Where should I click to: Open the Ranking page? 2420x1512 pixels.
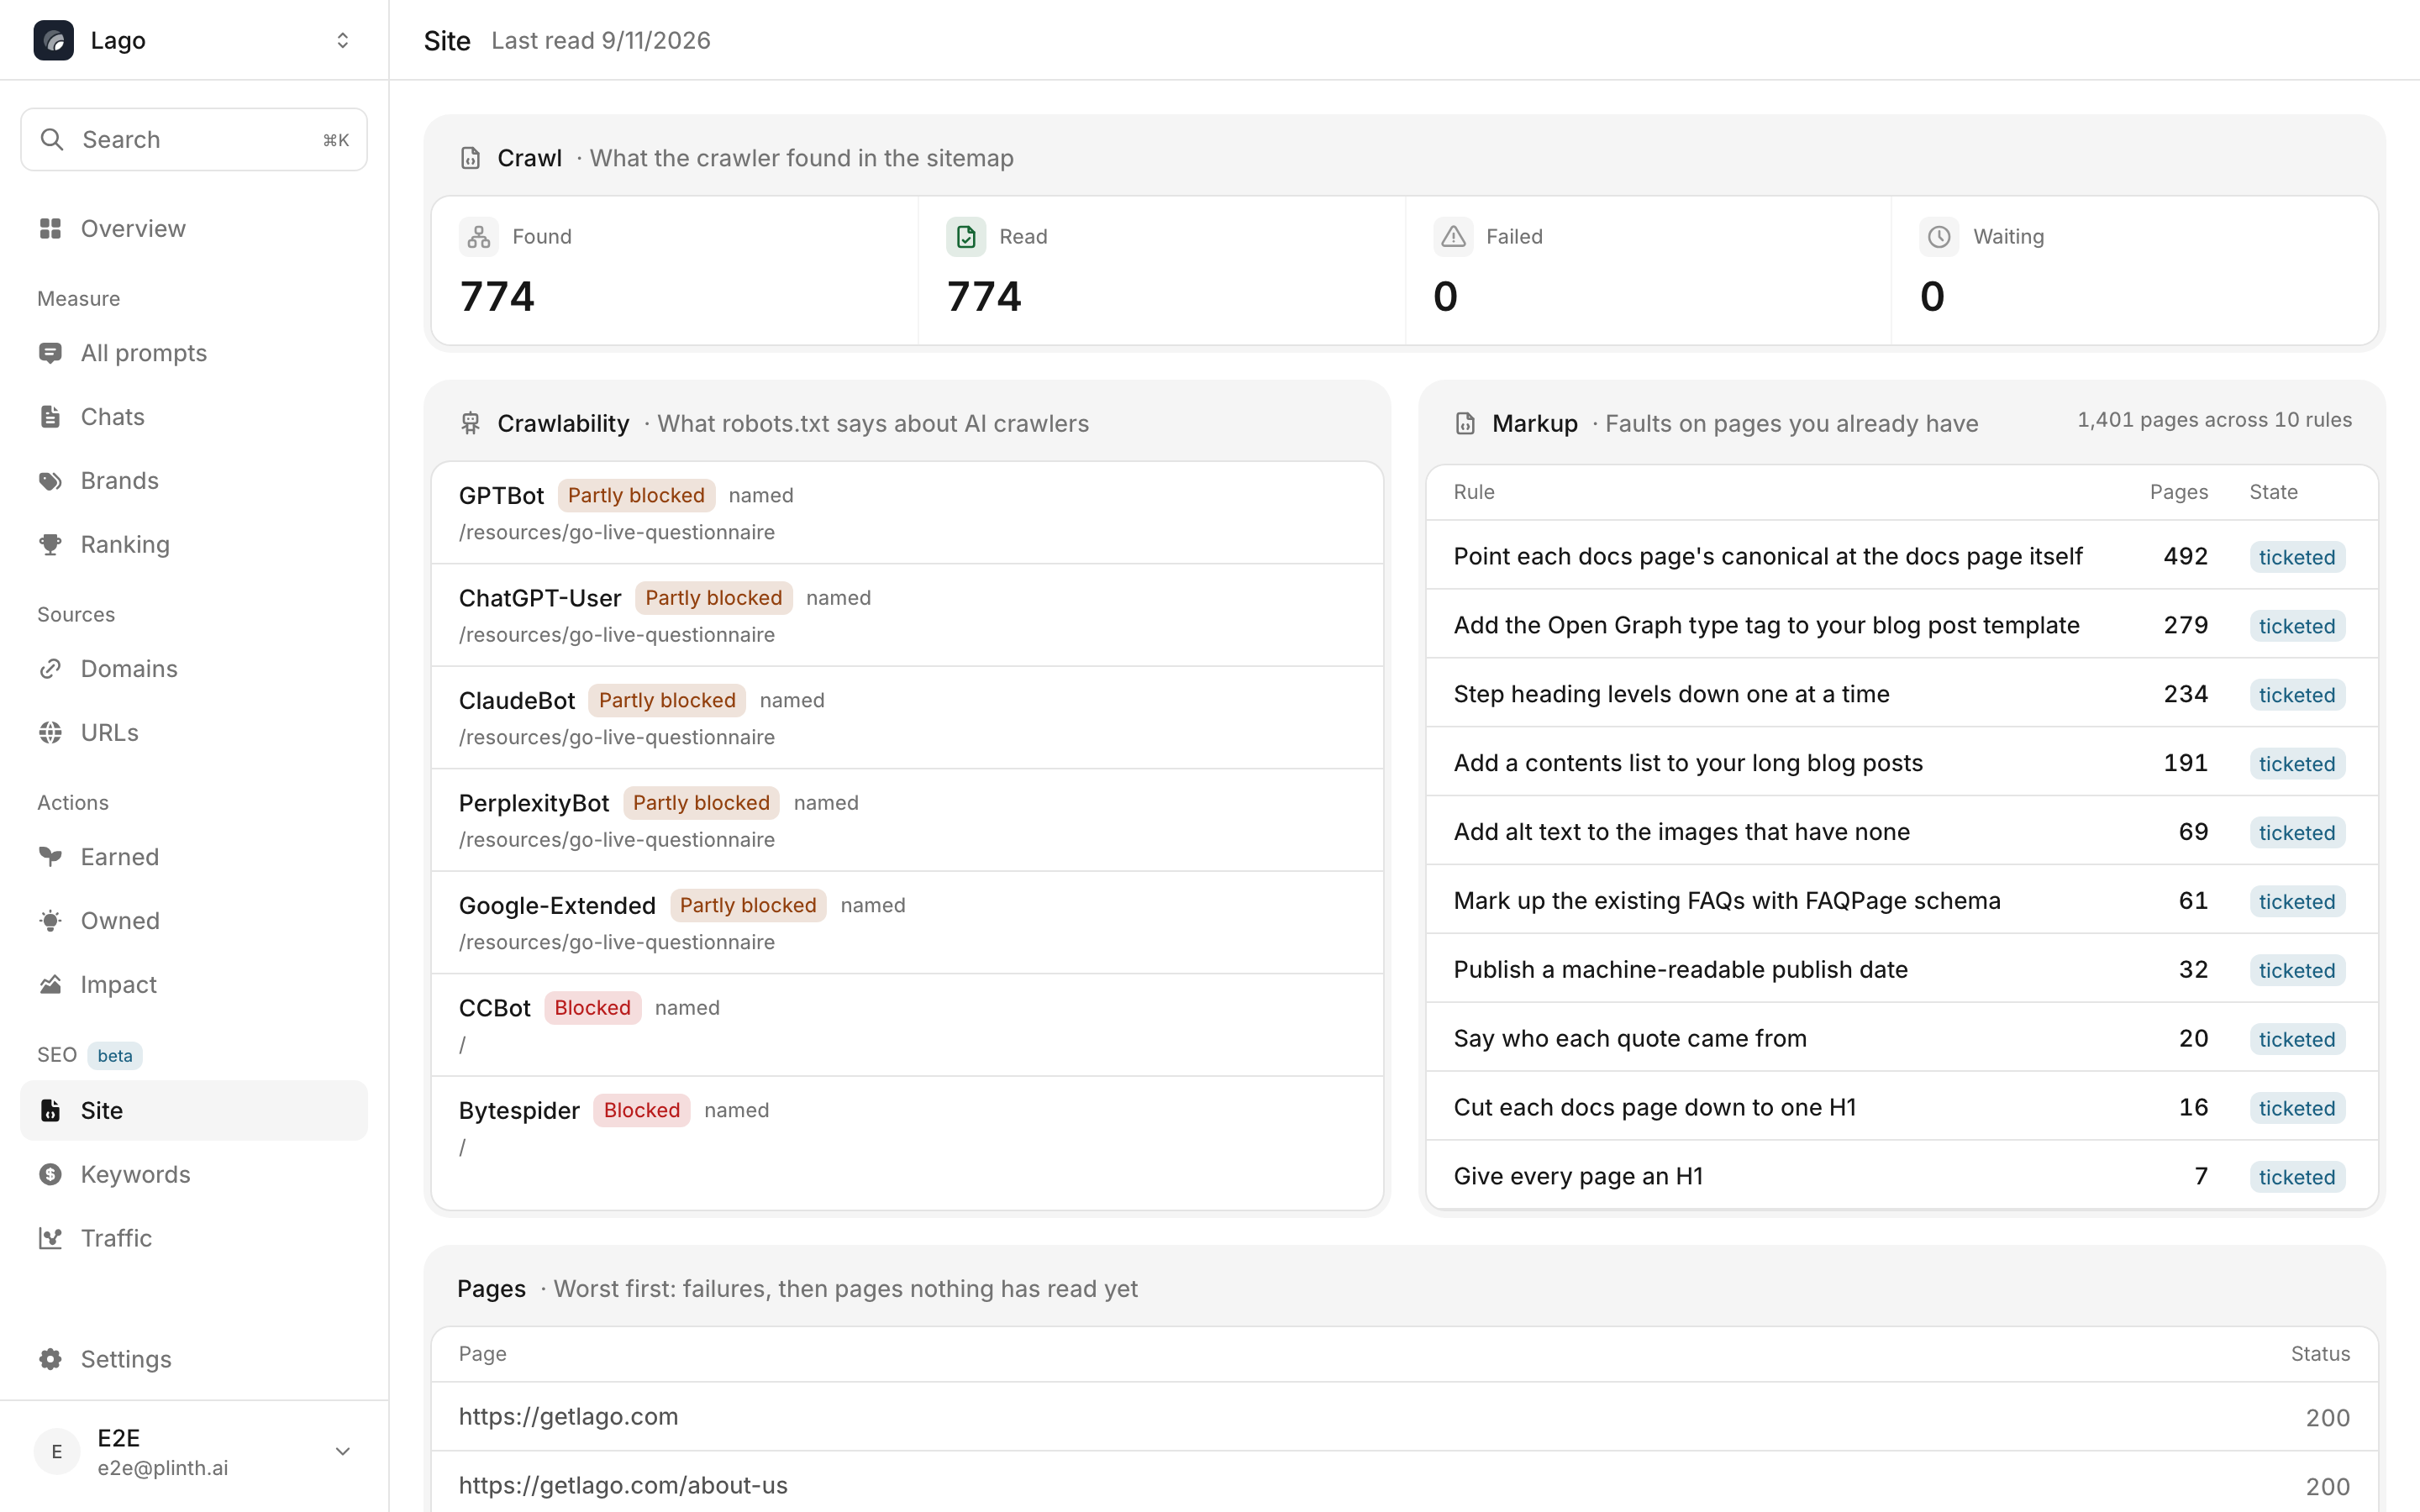pos(194,545)
